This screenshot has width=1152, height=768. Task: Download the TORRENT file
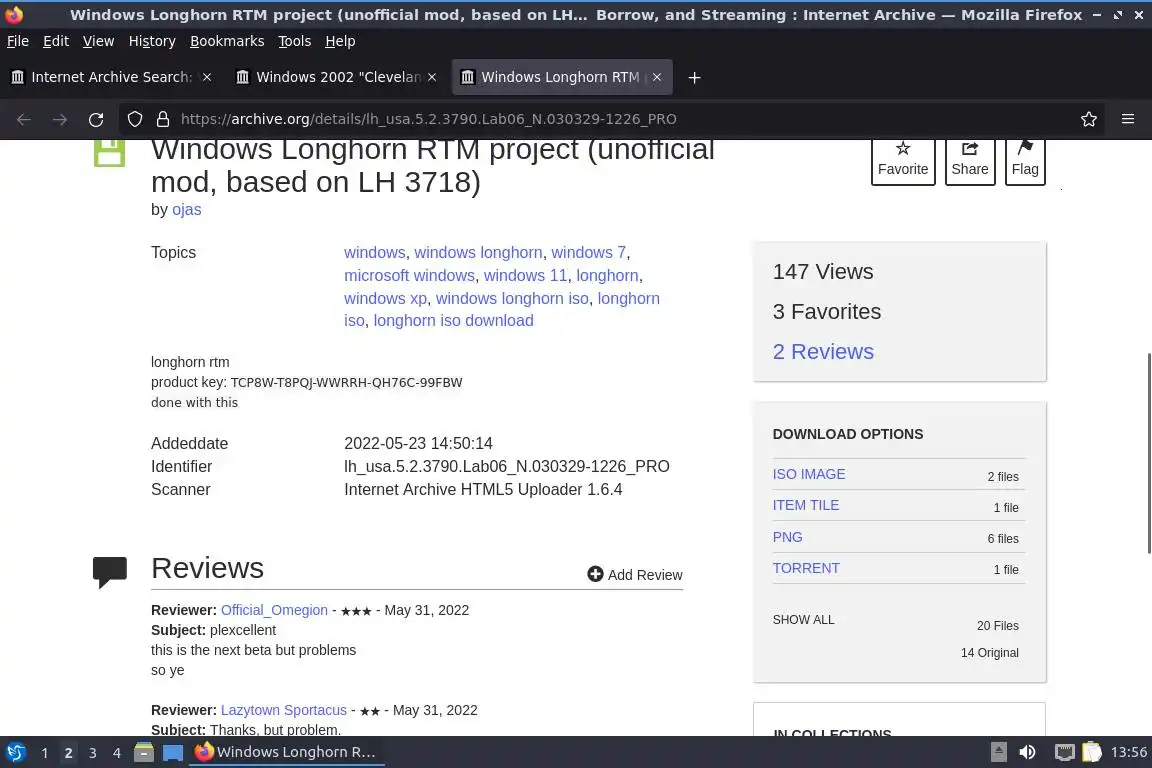pos(806,568)
